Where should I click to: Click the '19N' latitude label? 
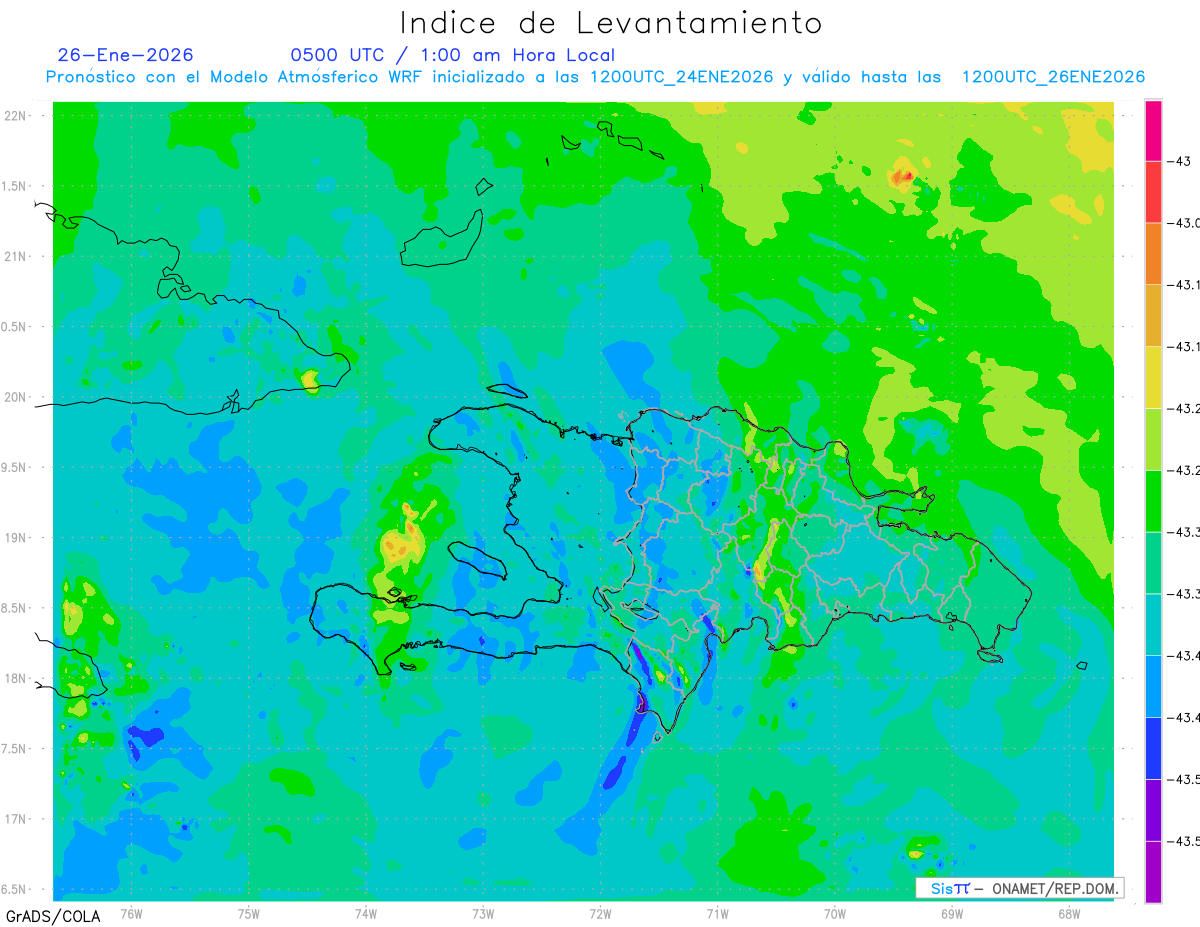click(x=17, y=538)
